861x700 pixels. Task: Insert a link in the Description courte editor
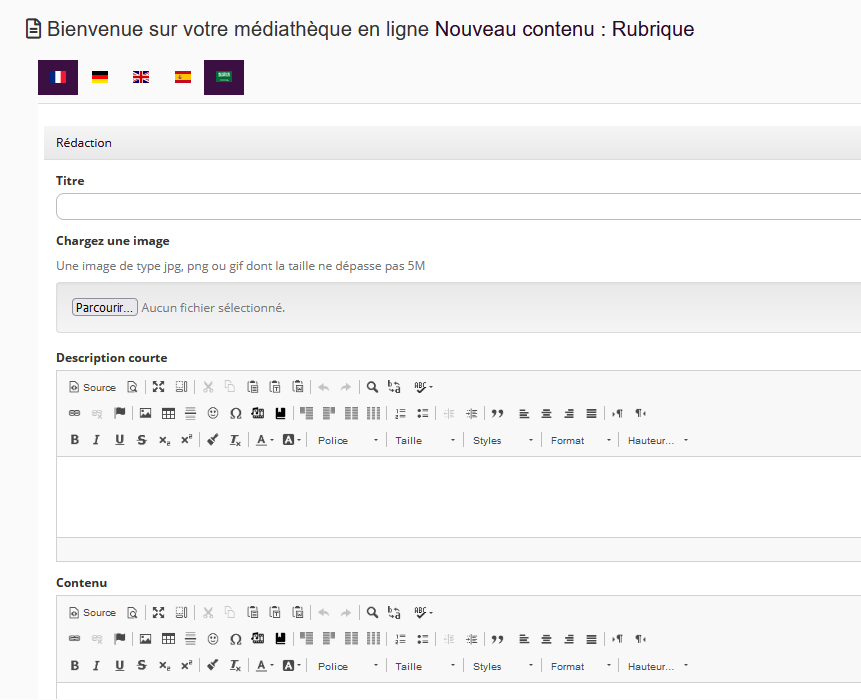(x=75, y=414)
